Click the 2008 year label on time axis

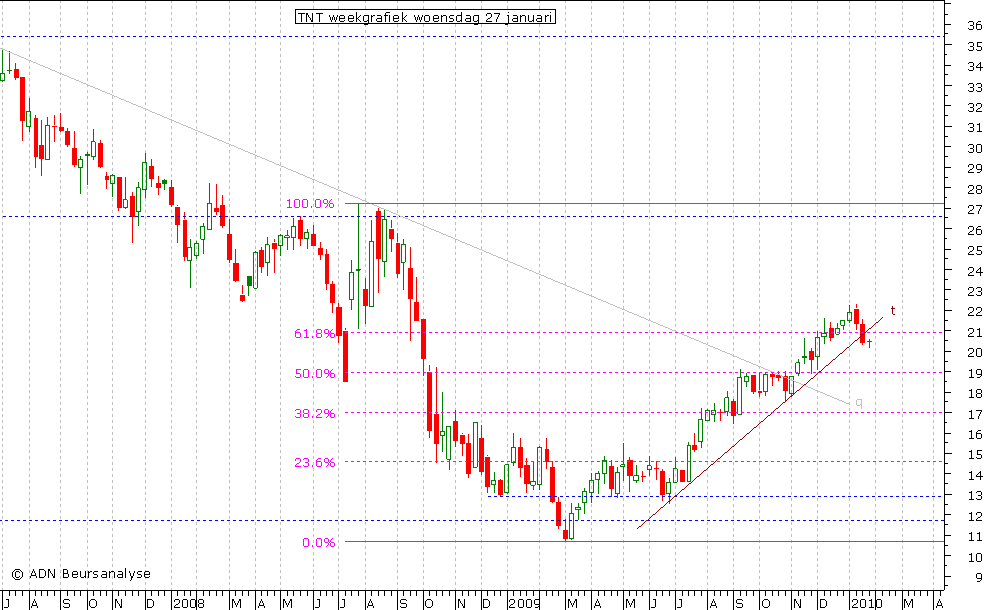pos(188,604)
